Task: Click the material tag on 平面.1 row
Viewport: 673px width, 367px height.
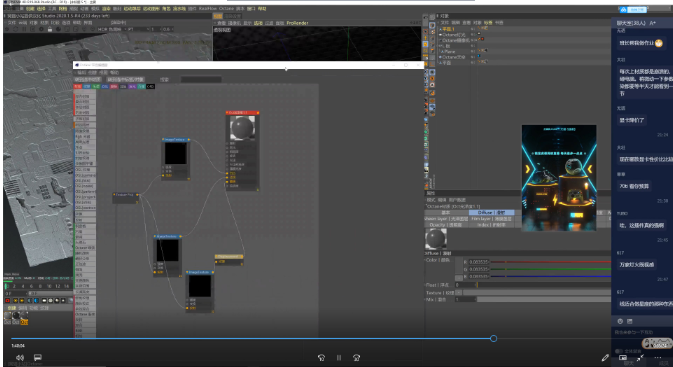Action: point(485,28)
